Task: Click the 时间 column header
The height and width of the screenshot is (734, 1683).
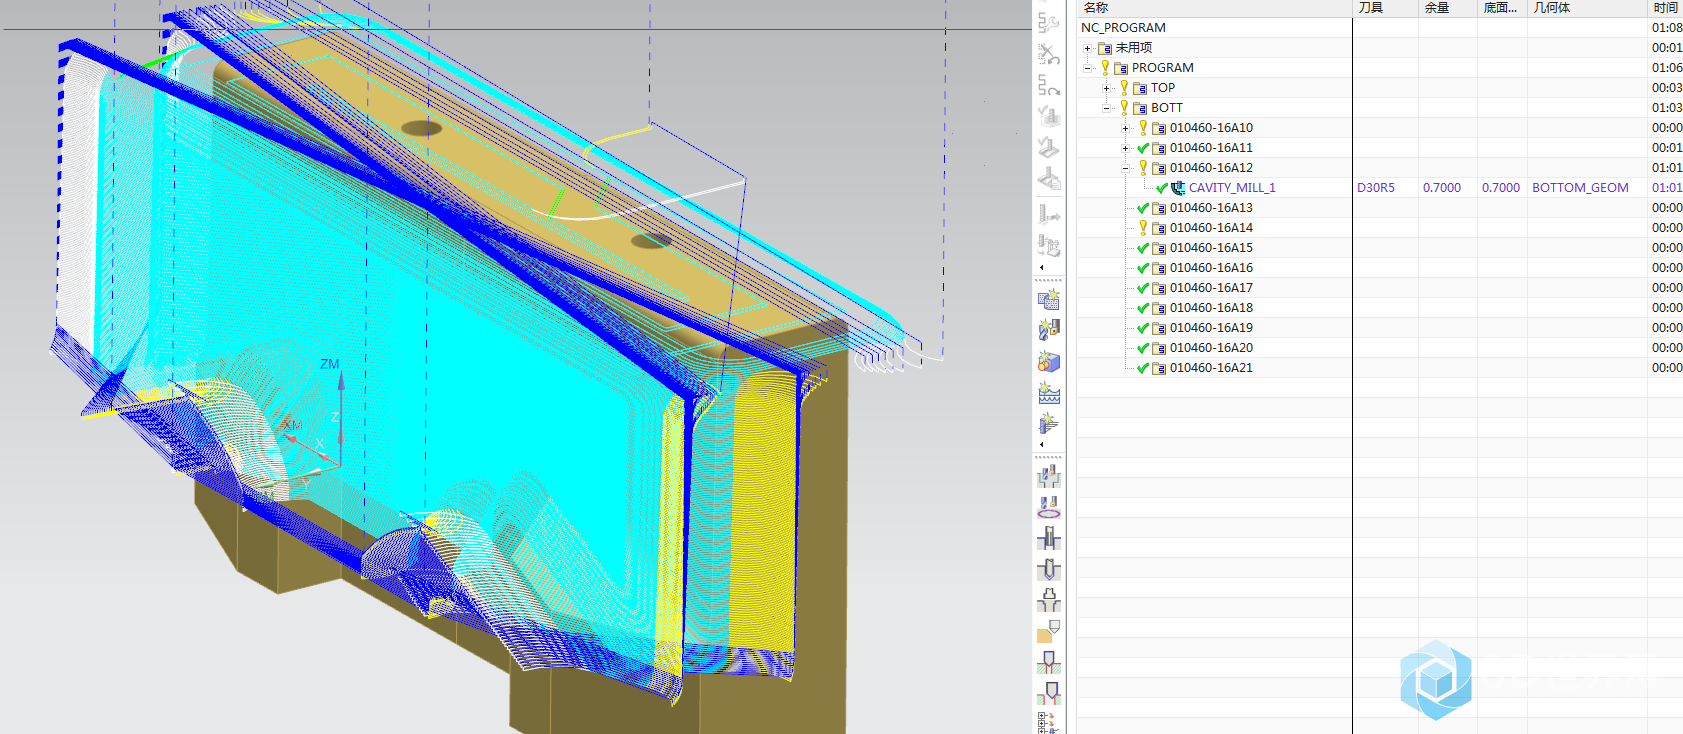Action: click(1665, 8)
